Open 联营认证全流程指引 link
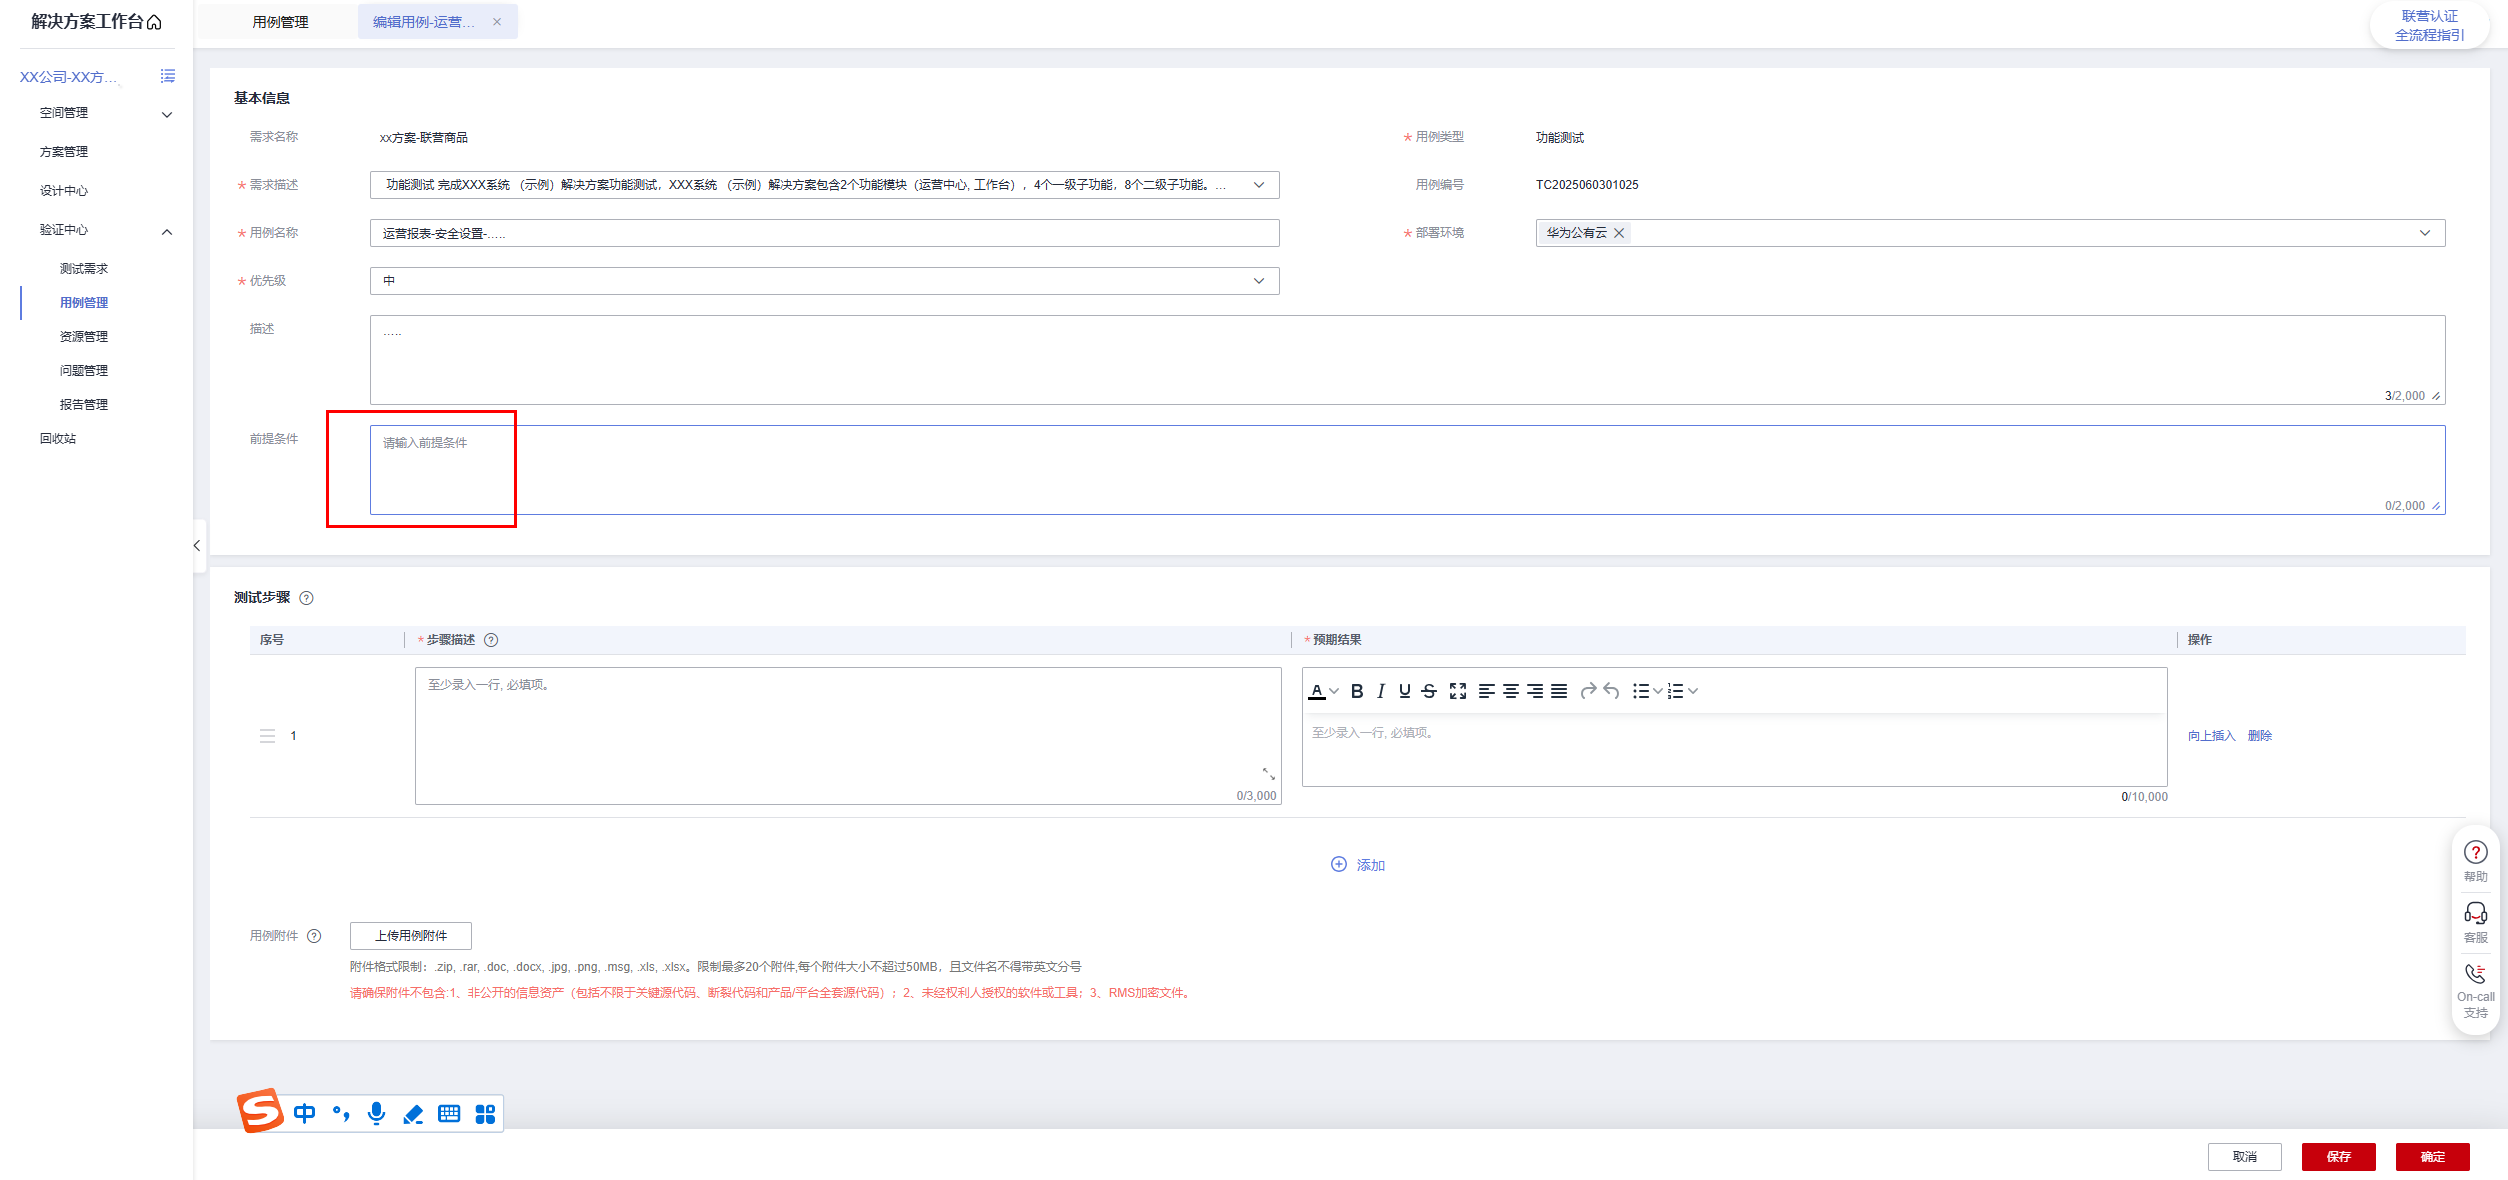2508x1180 pixels. click(x=2430, y=26)
